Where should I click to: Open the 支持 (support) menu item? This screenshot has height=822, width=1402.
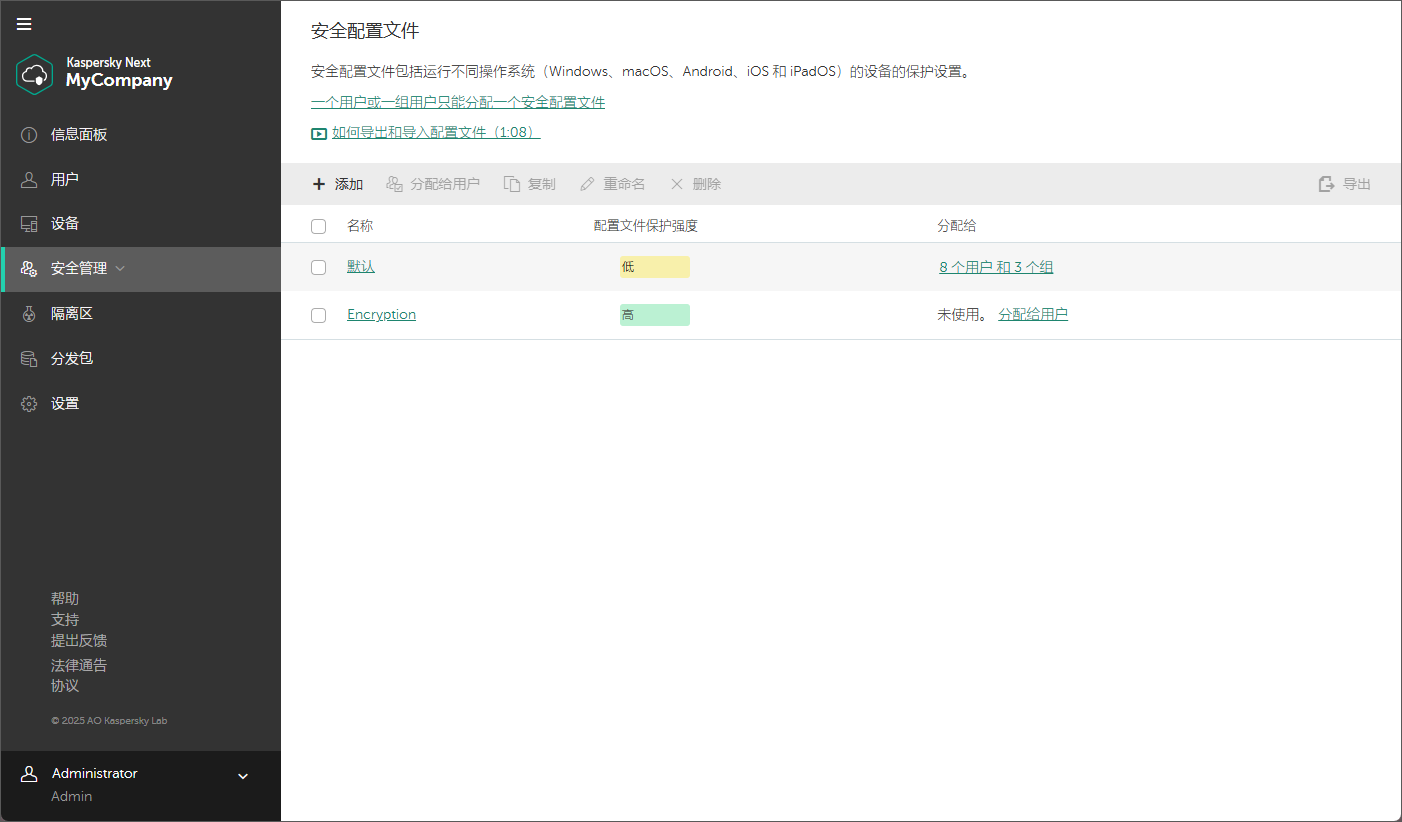[x=64, y=619]
